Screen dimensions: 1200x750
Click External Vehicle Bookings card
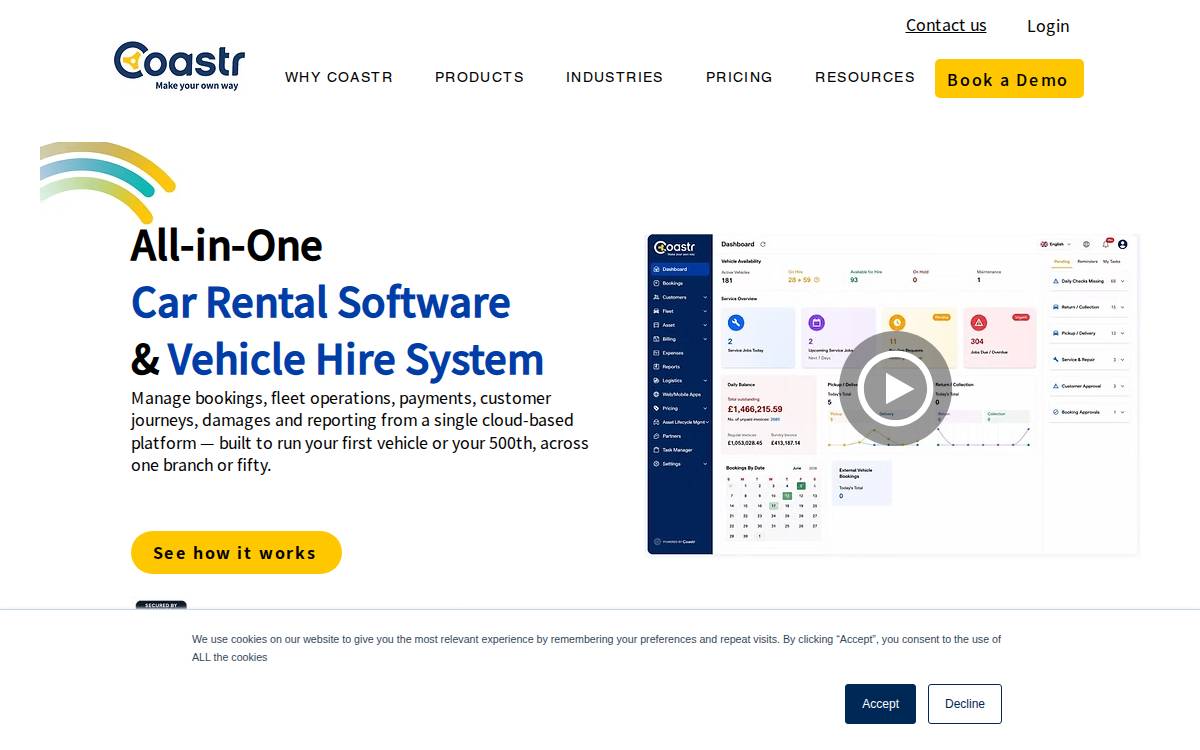861,483
